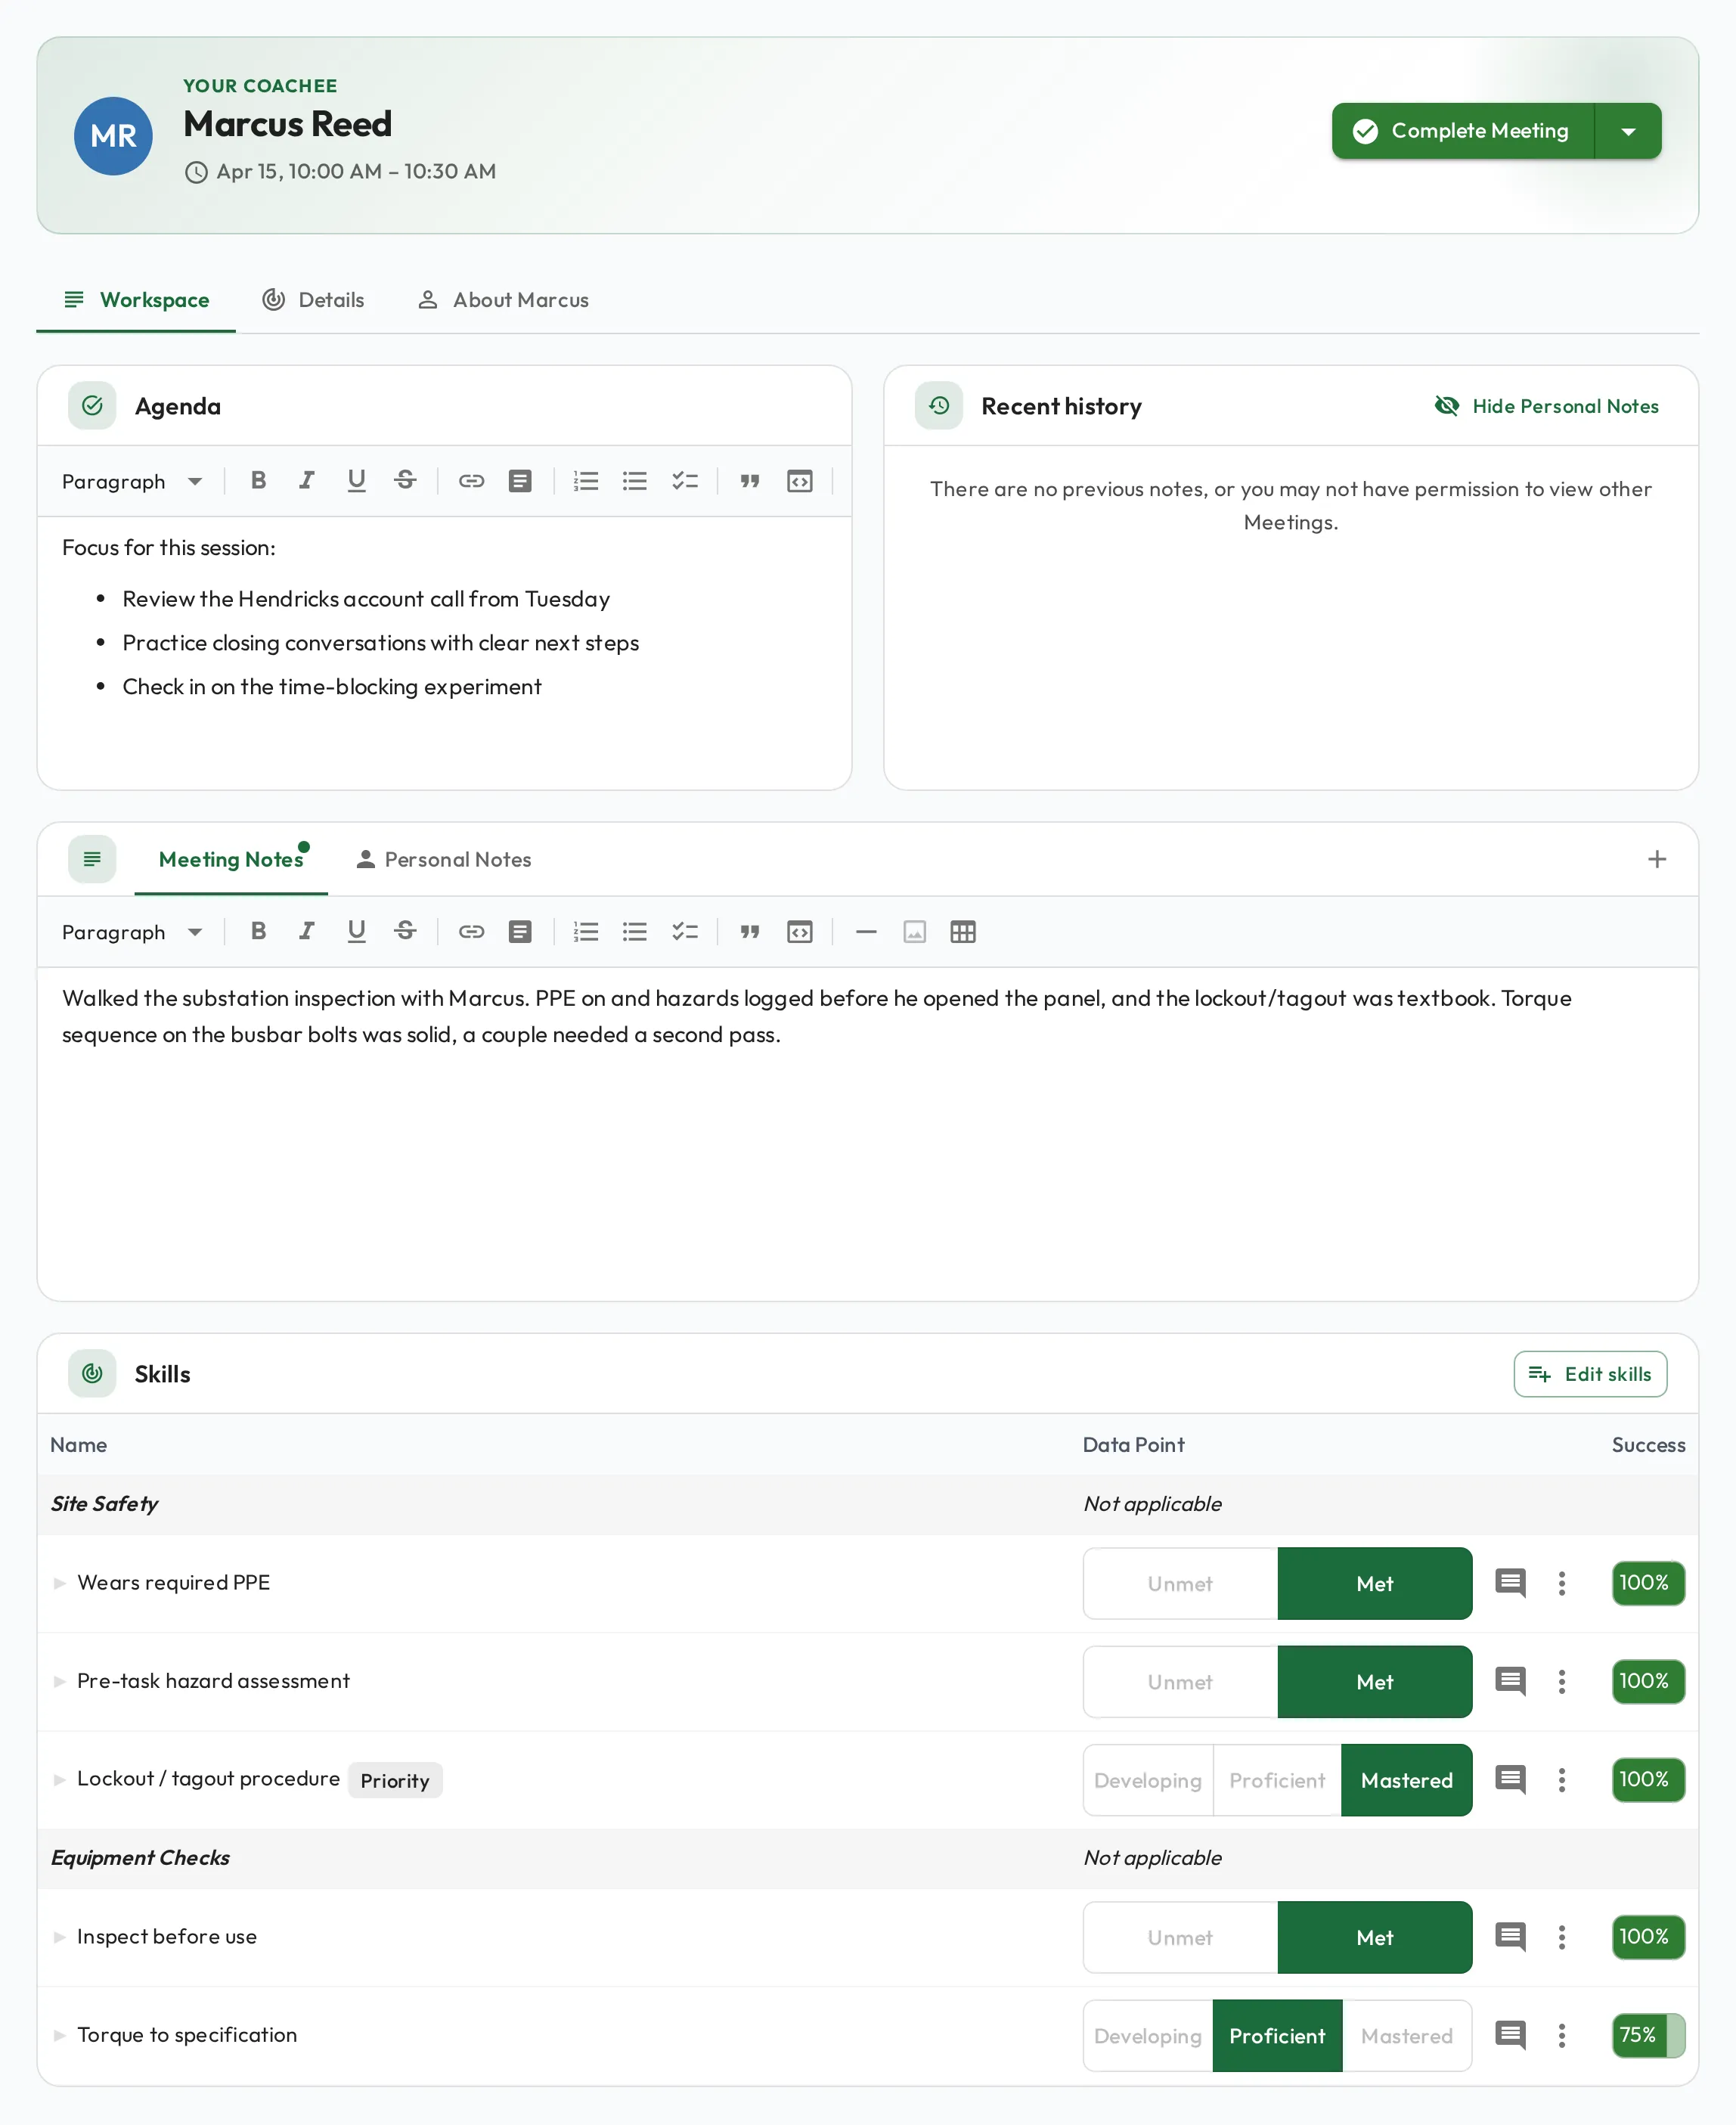
Task: Open comment for Wears required PPE
Action: pyautogui.click(x=1510, y=1583)
